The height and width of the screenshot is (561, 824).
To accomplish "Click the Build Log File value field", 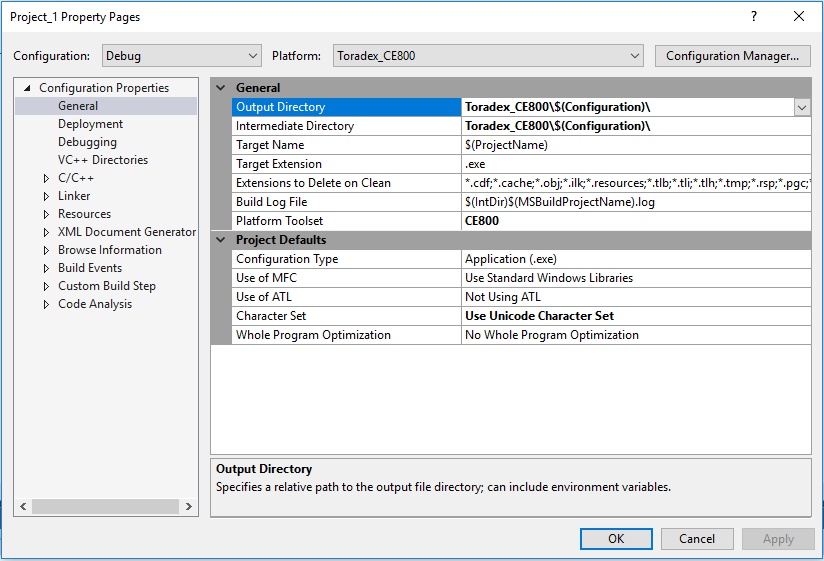I will (x=636, y=202).
